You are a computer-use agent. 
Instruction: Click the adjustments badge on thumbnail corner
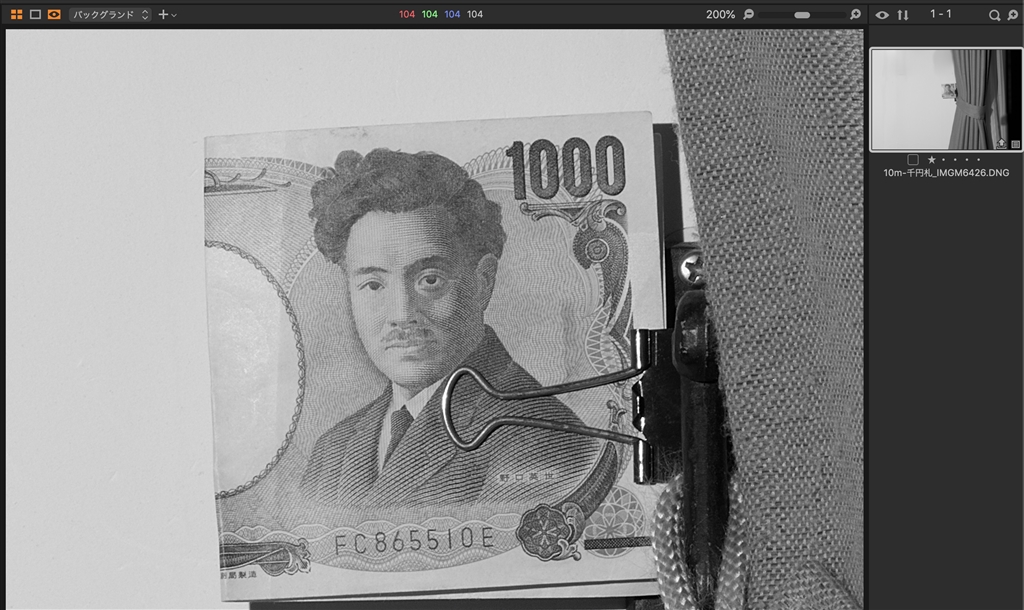pos(1015,144)
